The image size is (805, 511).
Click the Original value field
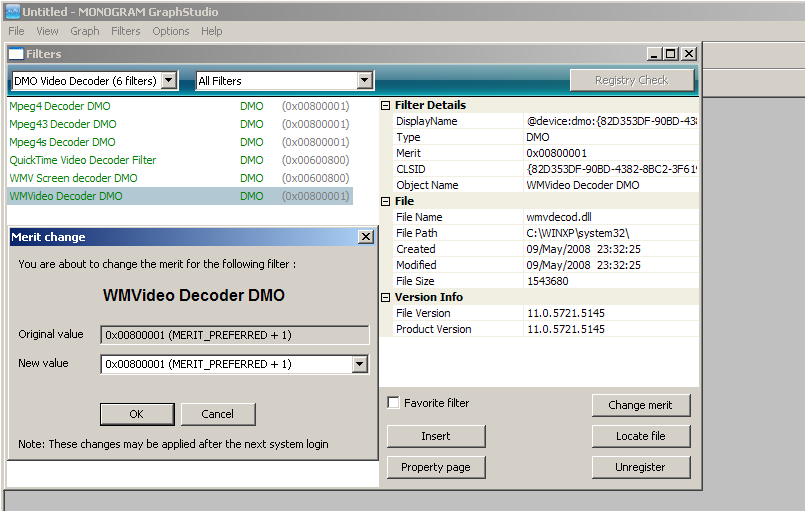(235, 335)
